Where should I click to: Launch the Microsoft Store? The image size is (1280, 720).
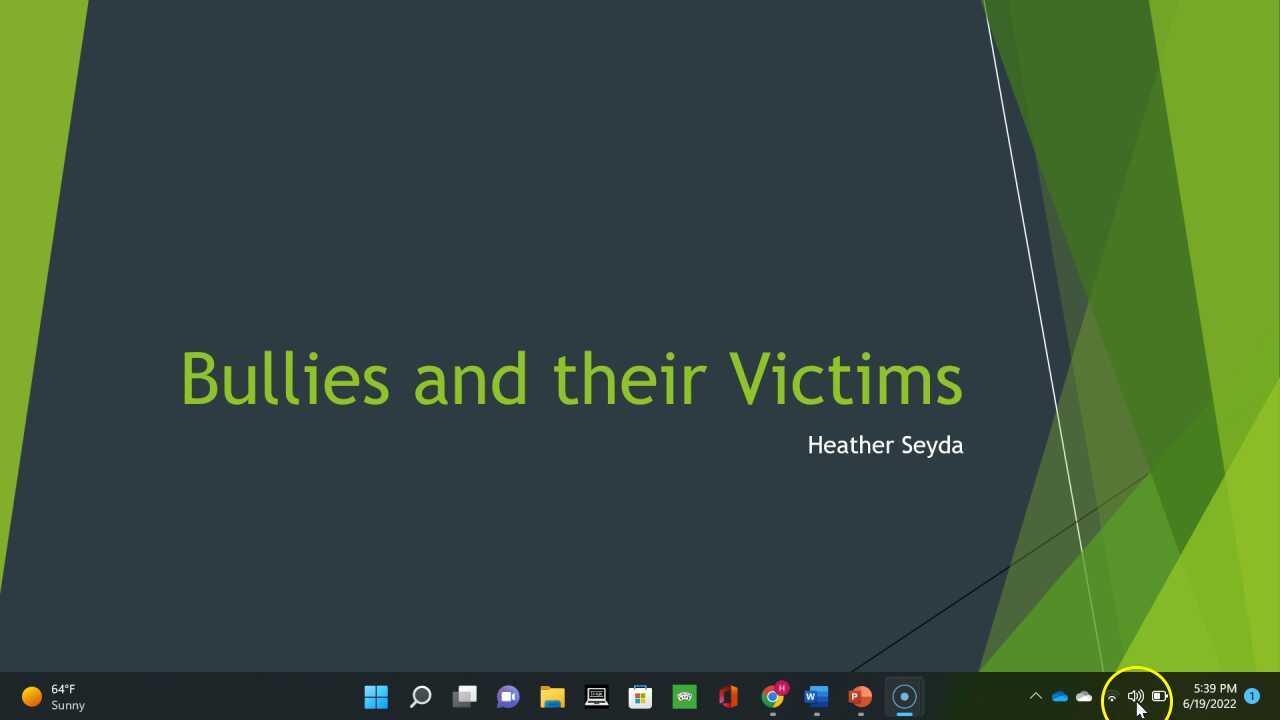point(640,696)
